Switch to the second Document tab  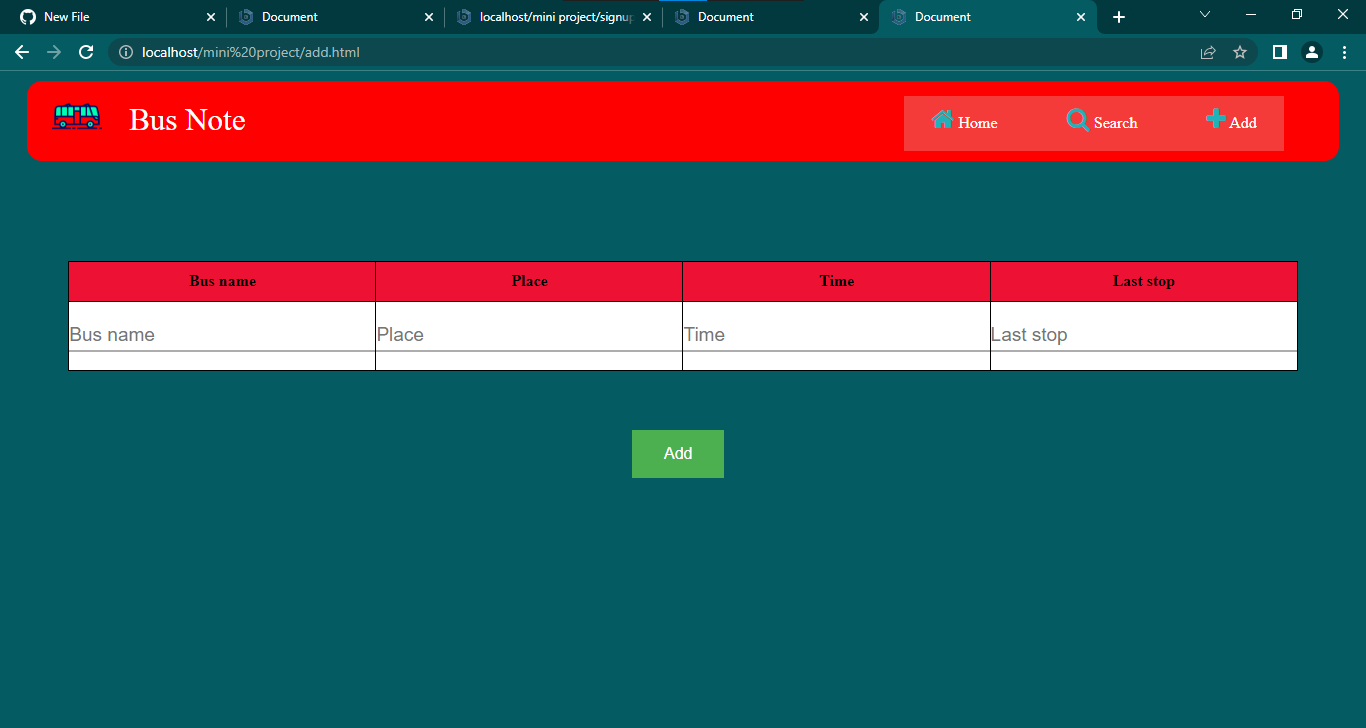click(335, 17)
